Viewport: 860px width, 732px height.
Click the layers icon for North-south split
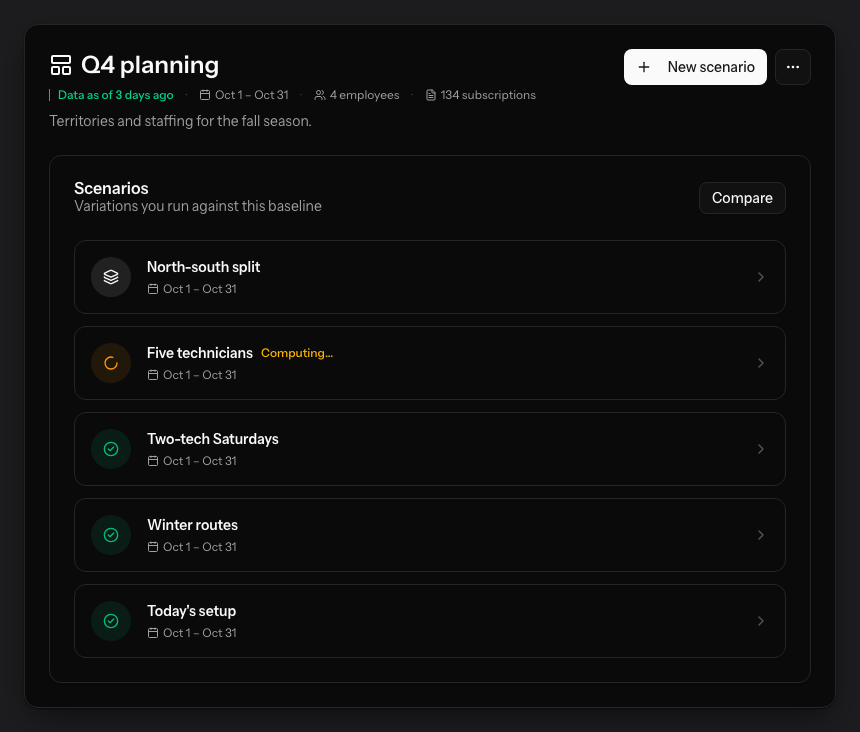111,277
